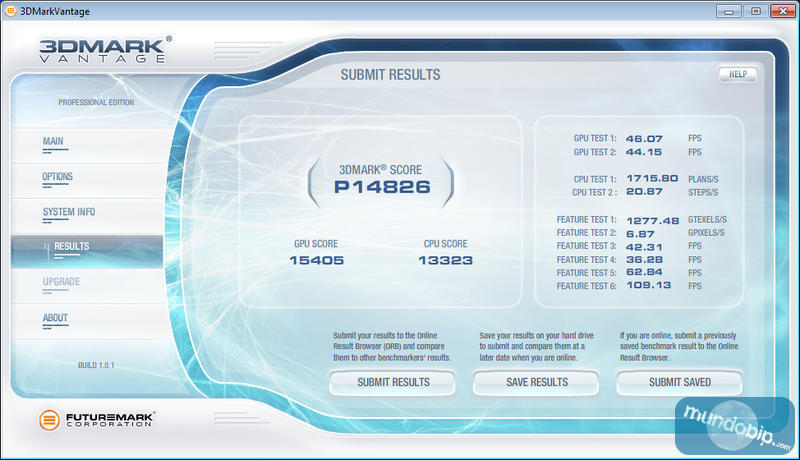Click Feature Test 4 value 36.28
This screenshot has height=460, width=800.
pyautogui.click(x=644, y=260)
